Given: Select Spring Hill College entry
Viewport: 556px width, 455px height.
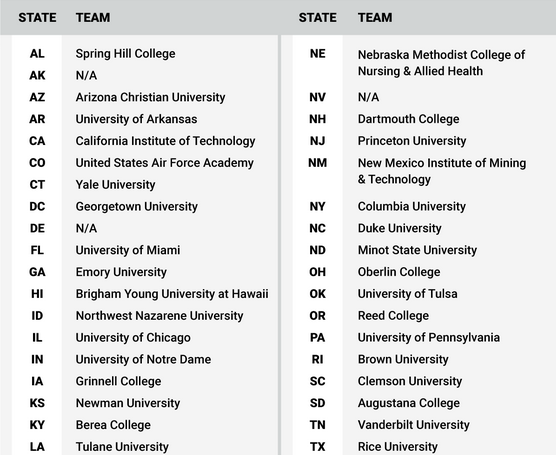Looking at the screenshot, I should coord(125,54).
